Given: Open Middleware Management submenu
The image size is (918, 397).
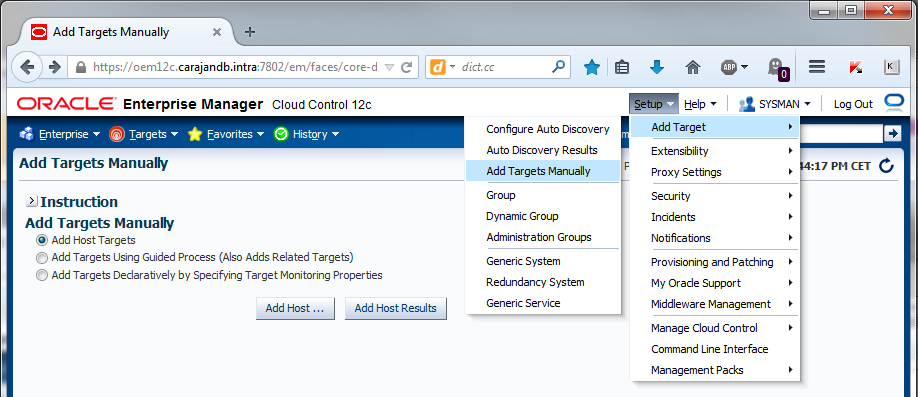Looking at the screenshot, I should pos(715,304).
